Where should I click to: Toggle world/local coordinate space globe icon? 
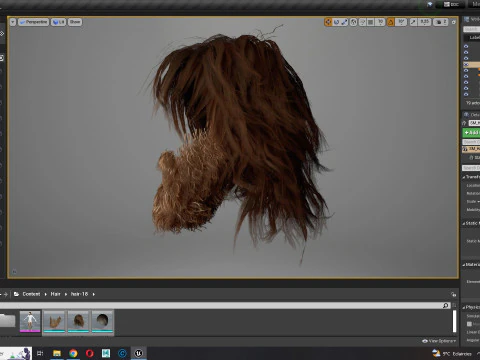pyautogui.click(x=354, y=22)
